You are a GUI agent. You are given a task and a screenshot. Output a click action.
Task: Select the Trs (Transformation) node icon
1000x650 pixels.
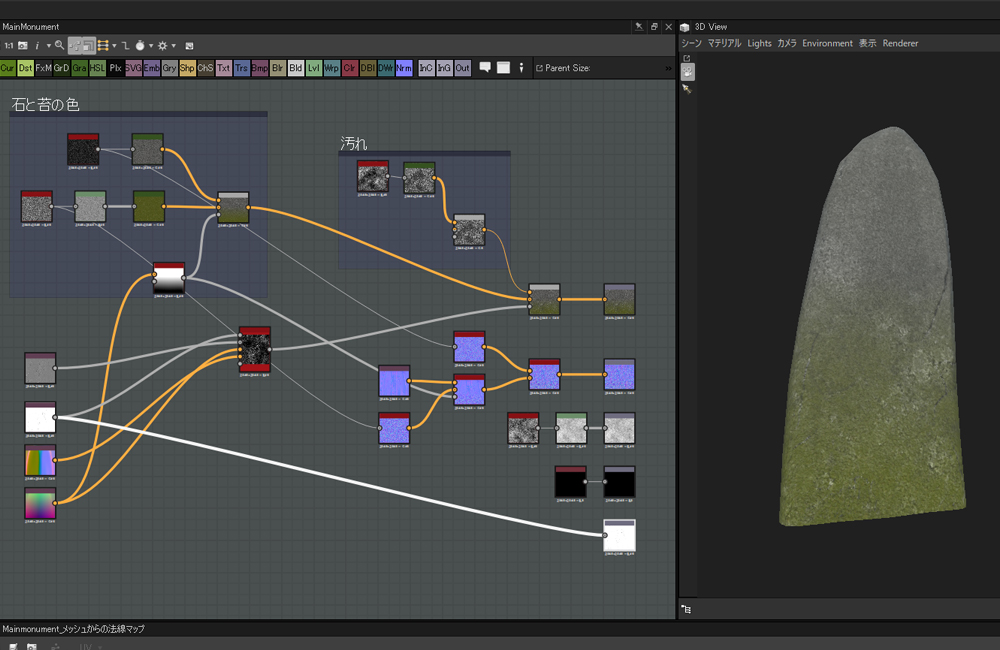point(240,67)
